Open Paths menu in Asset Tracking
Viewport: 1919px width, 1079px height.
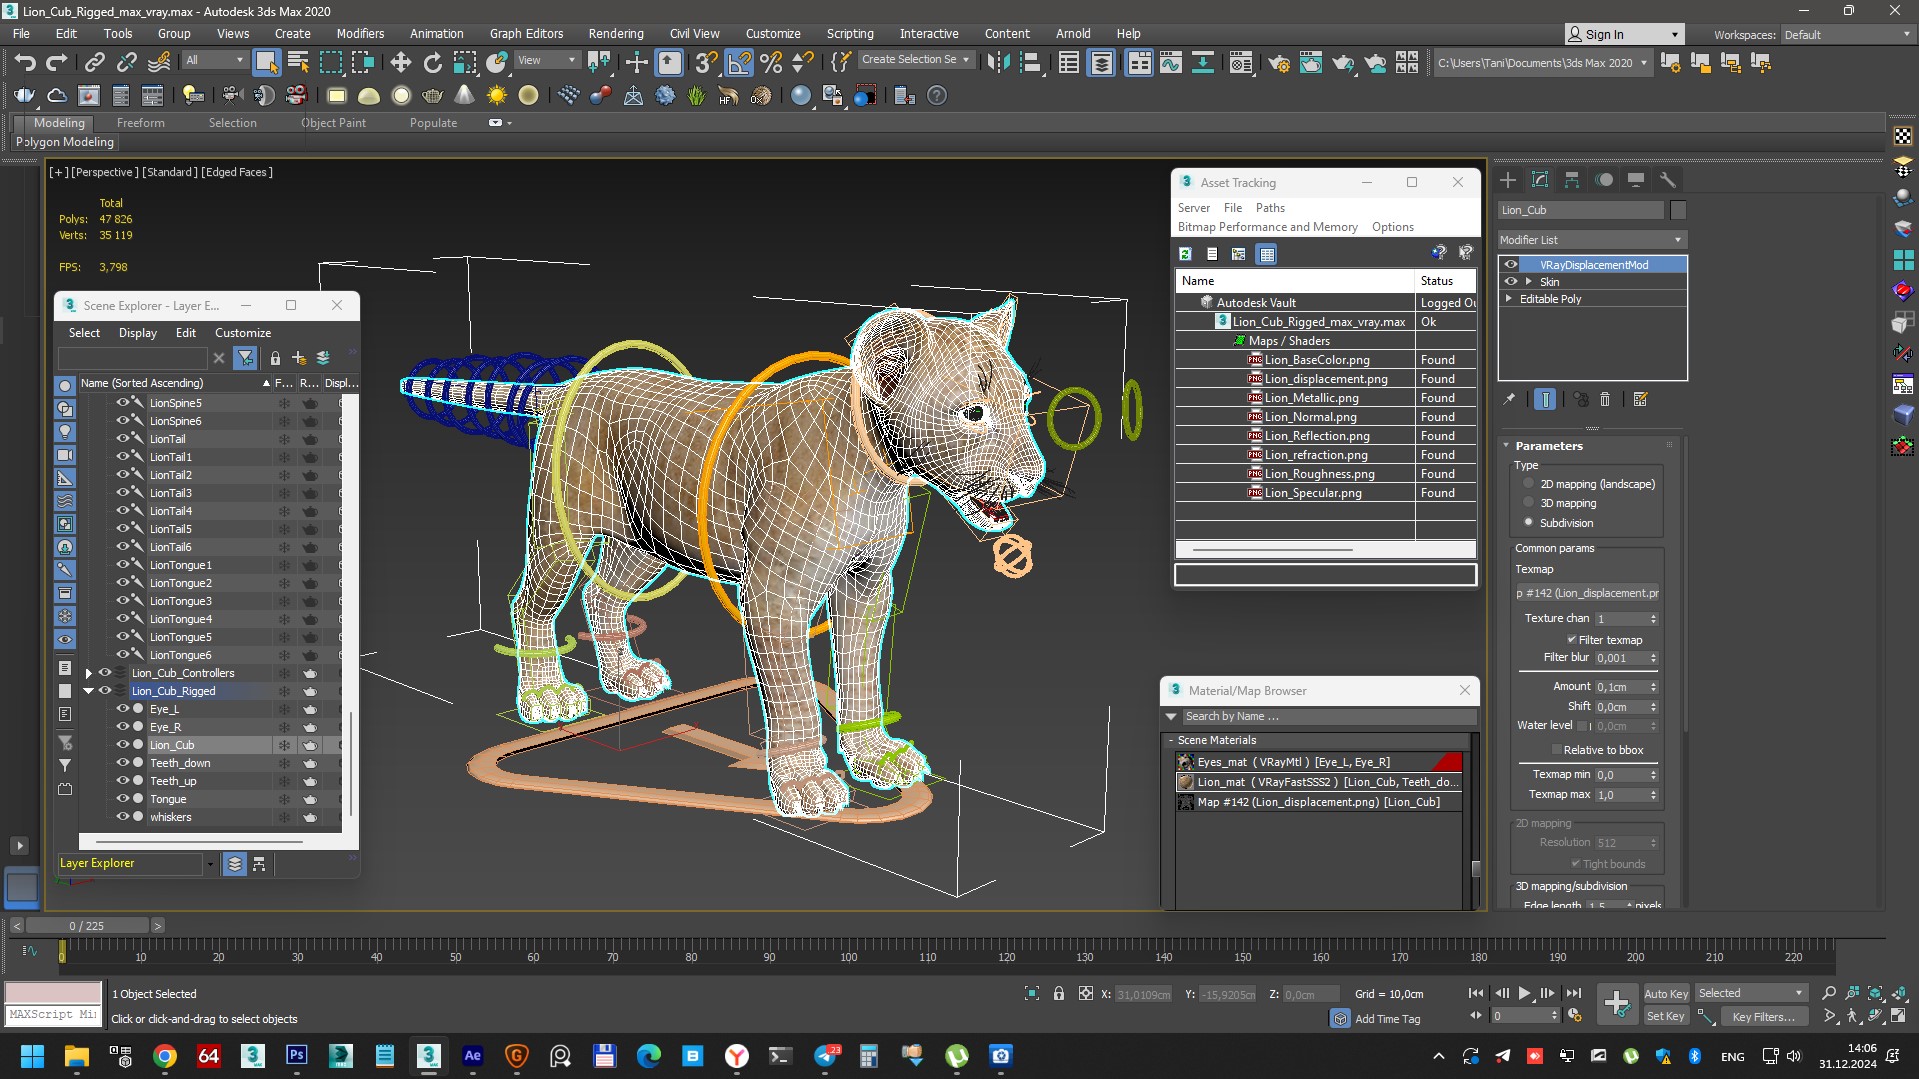1270,207
